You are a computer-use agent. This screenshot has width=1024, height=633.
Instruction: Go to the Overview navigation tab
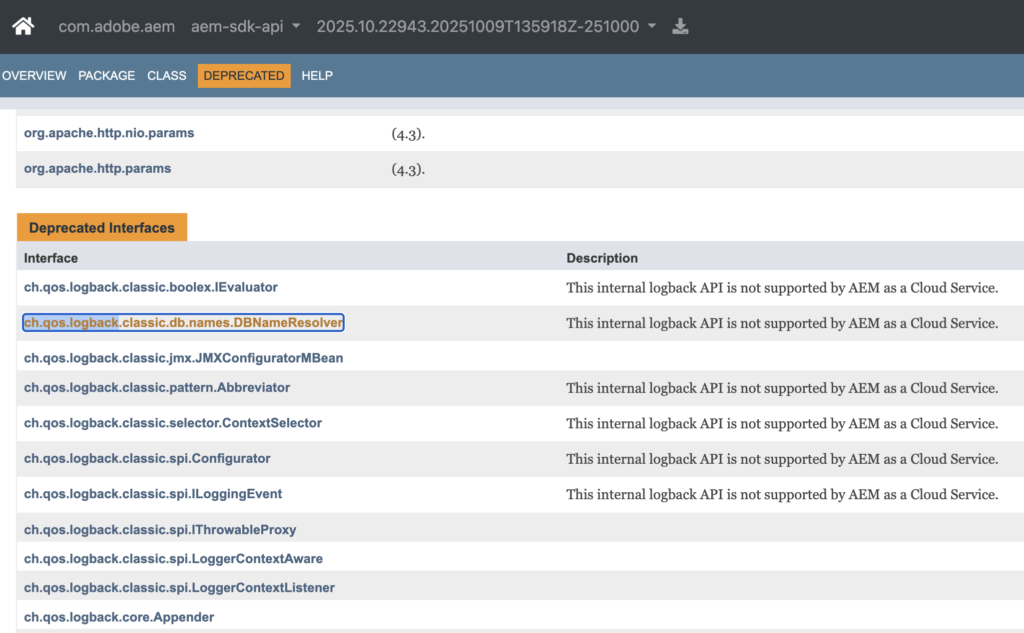coord(34,76)
